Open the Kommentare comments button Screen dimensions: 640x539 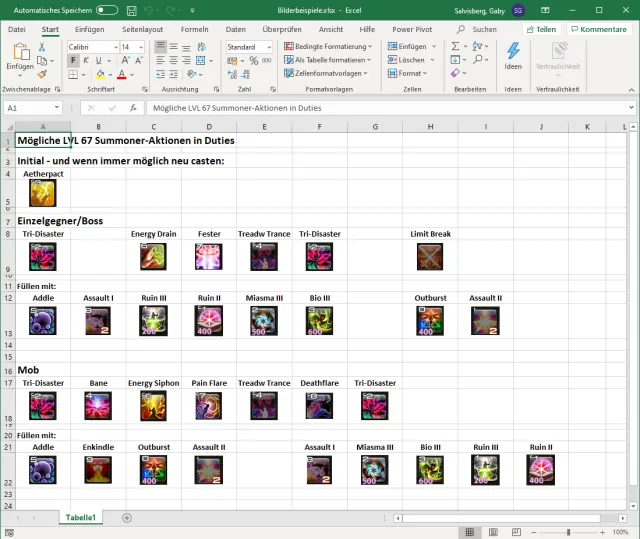[598, 29]
